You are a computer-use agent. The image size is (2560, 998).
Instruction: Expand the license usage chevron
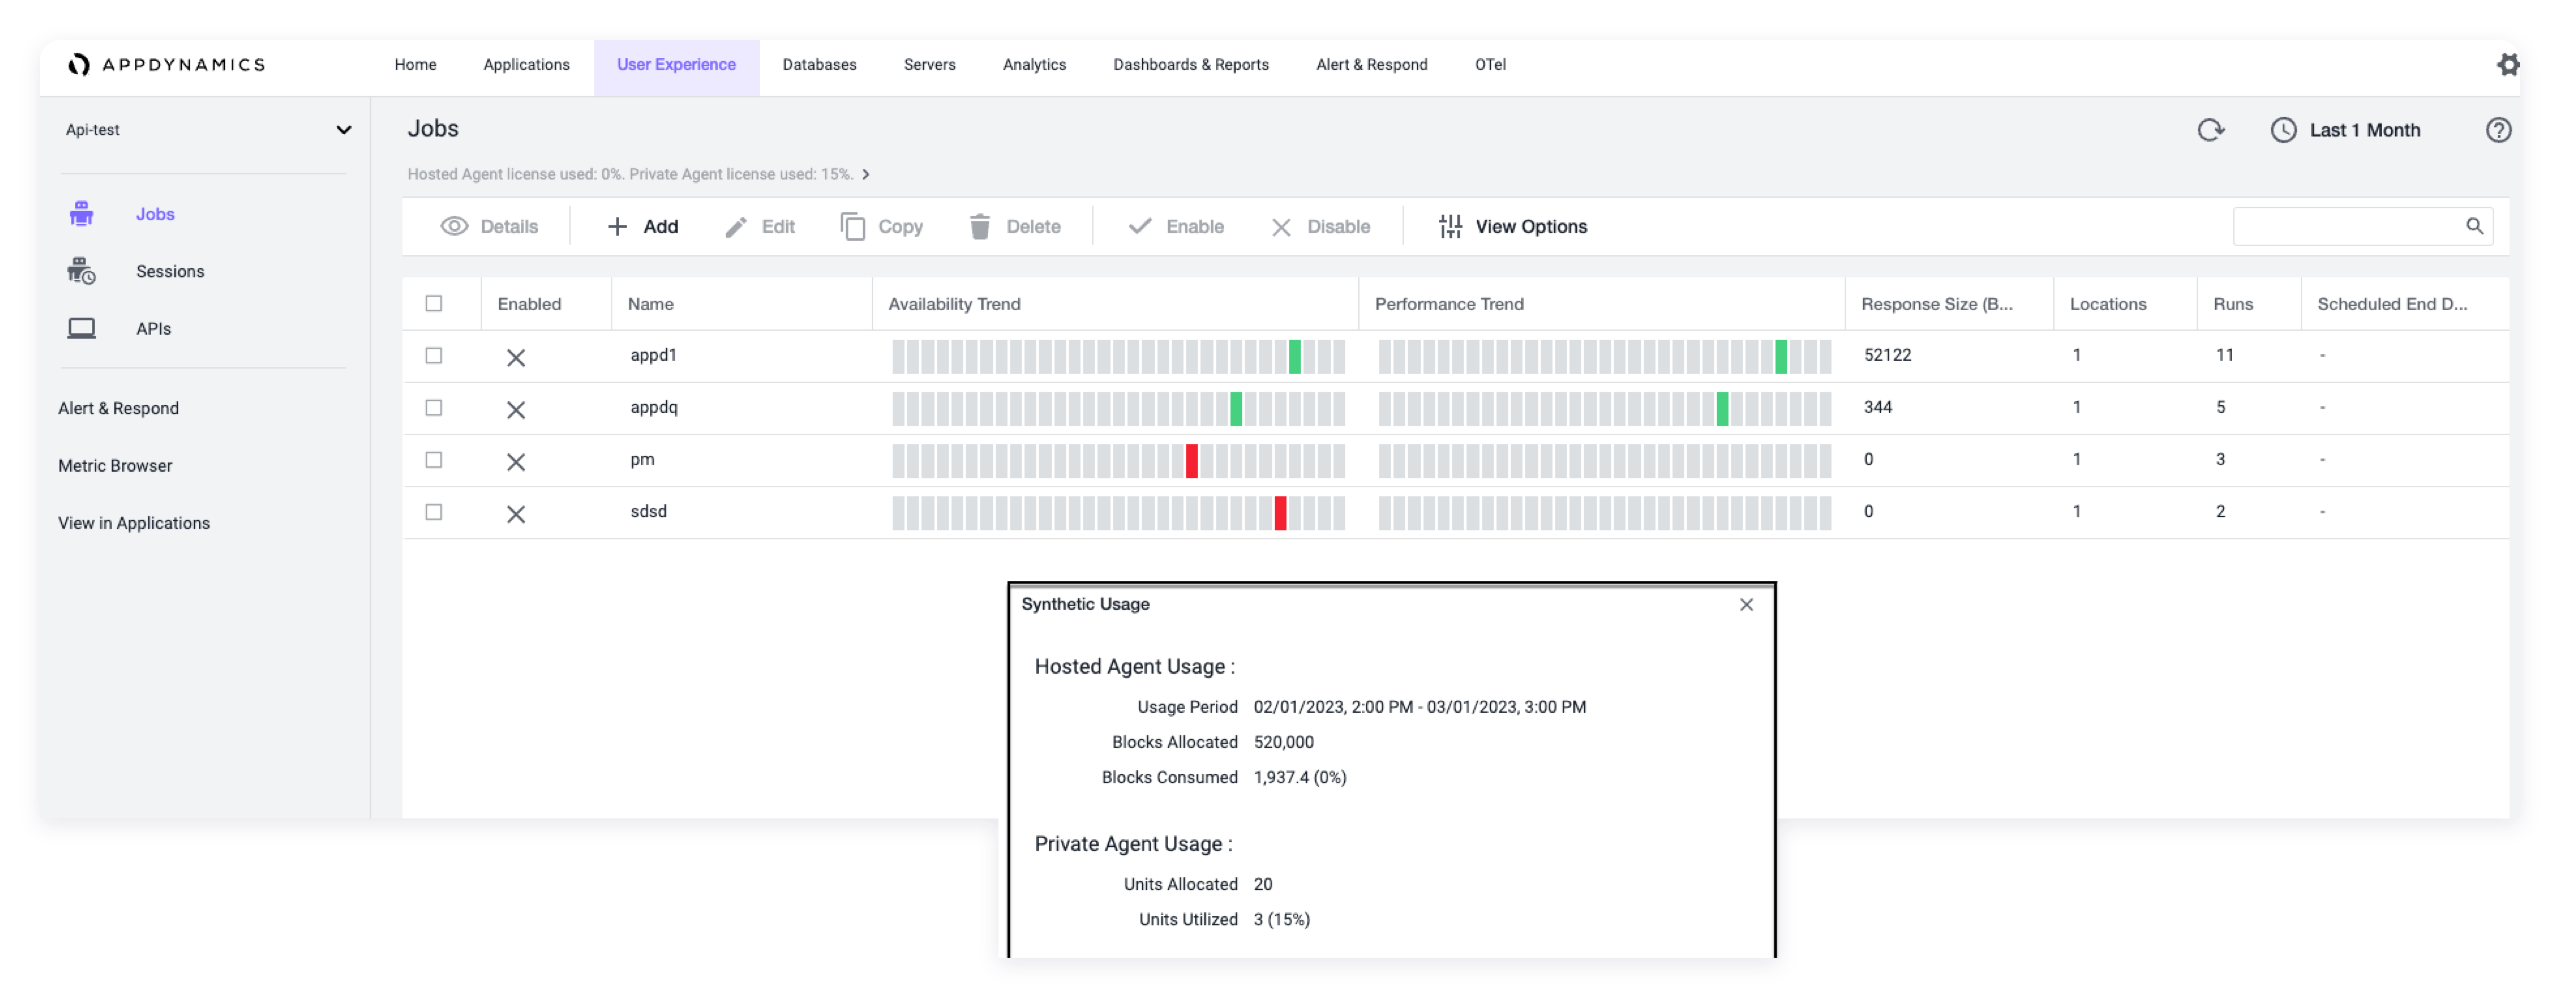click(866, 175)
